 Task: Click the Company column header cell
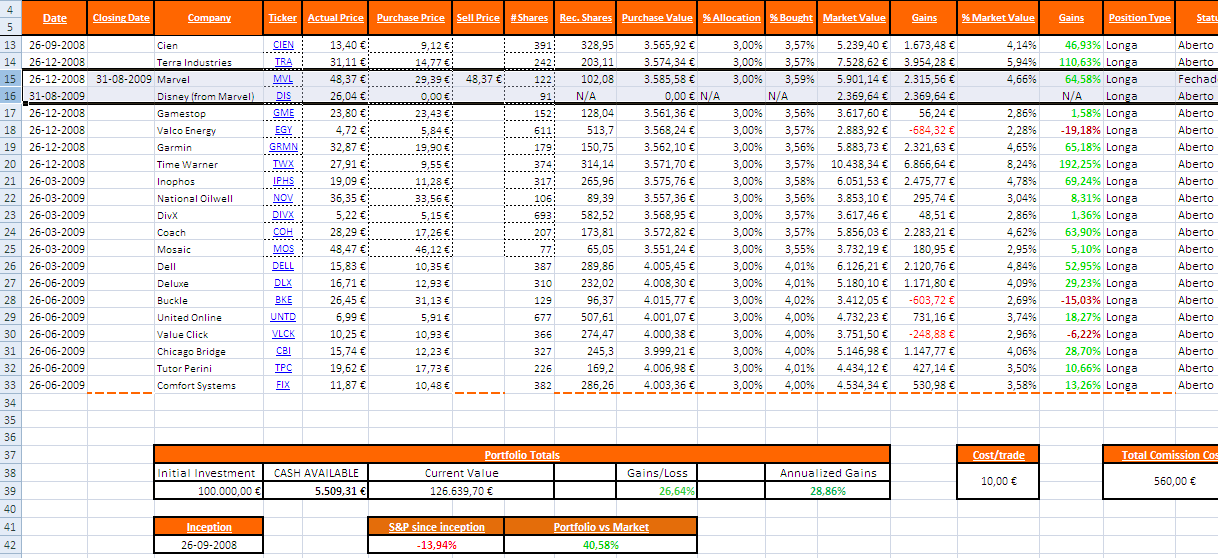209,18
